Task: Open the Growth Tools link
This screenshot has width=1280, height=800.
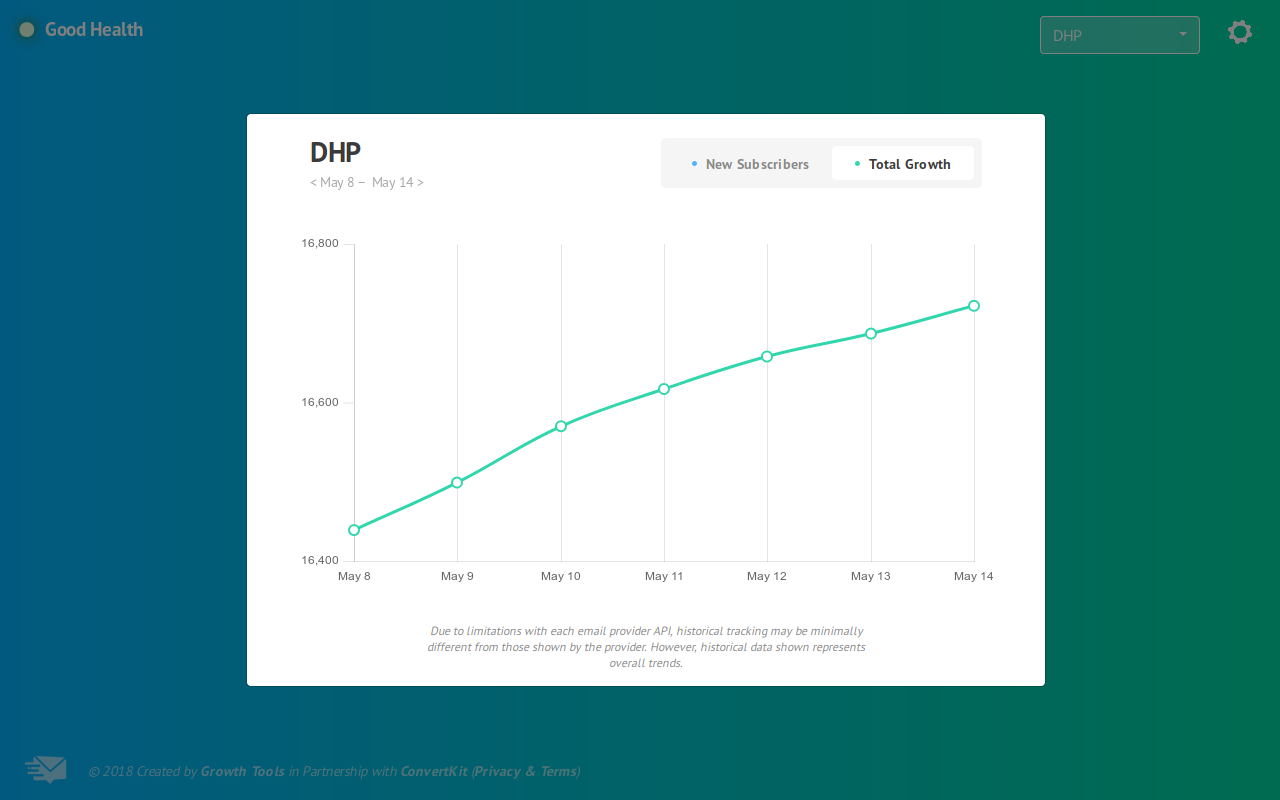Action: tap(243, 771)
